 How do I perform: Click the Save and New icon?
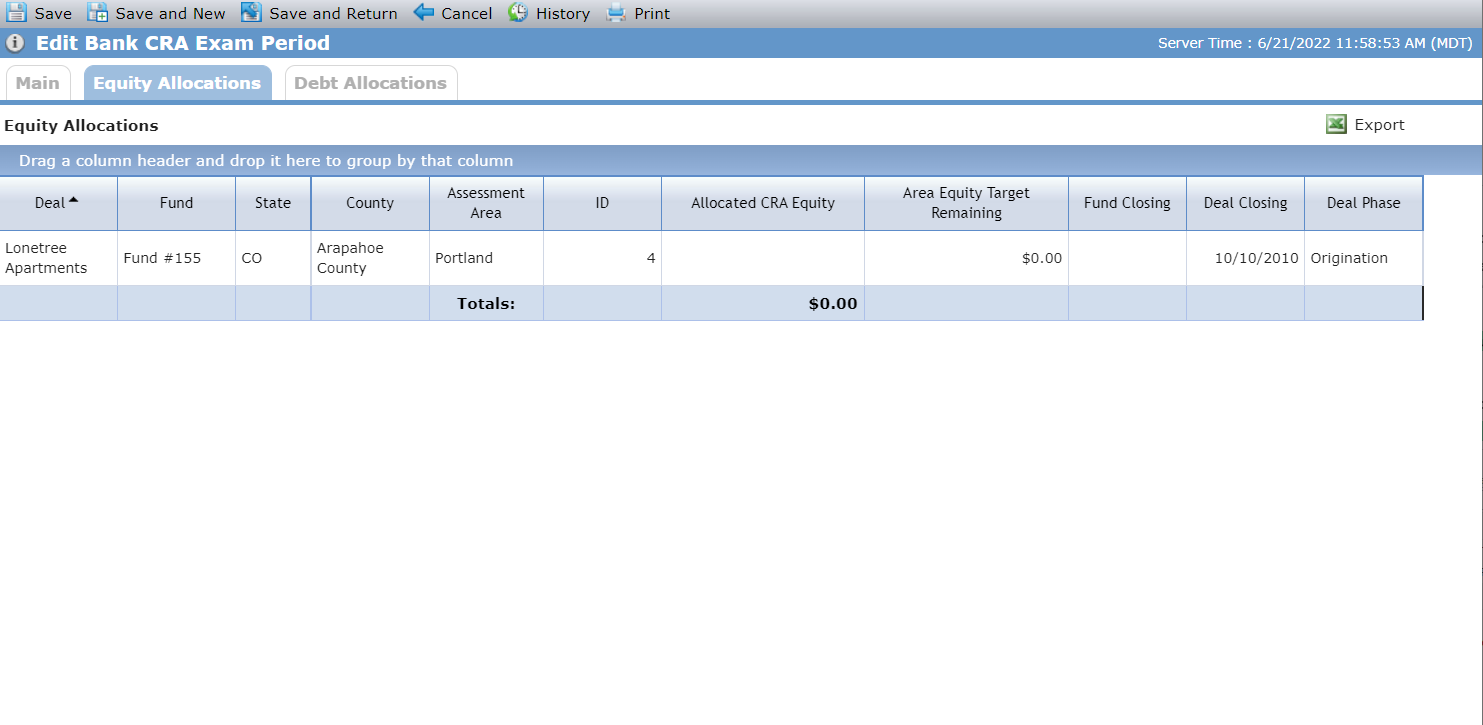point(98,13)
